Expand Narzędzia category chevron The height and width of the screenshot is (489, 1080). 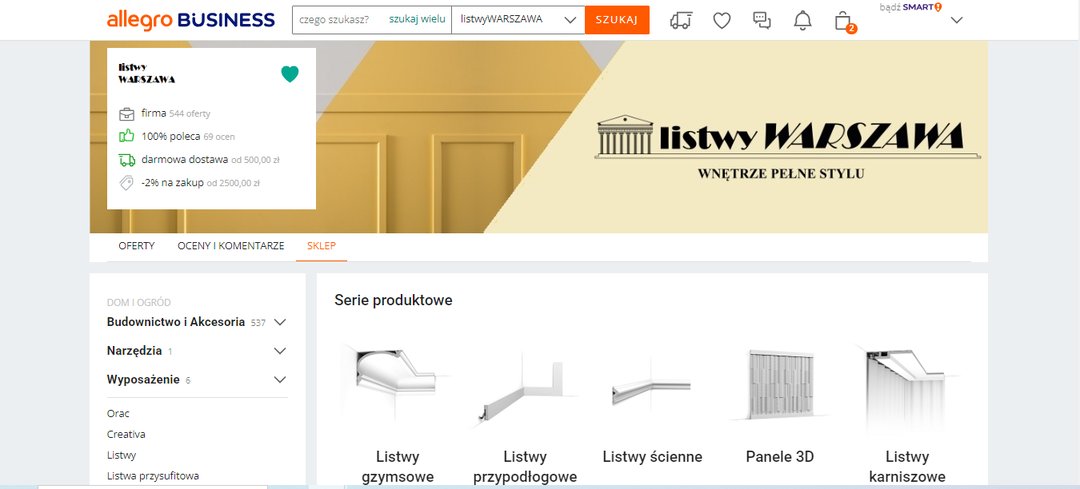[280, 351]
